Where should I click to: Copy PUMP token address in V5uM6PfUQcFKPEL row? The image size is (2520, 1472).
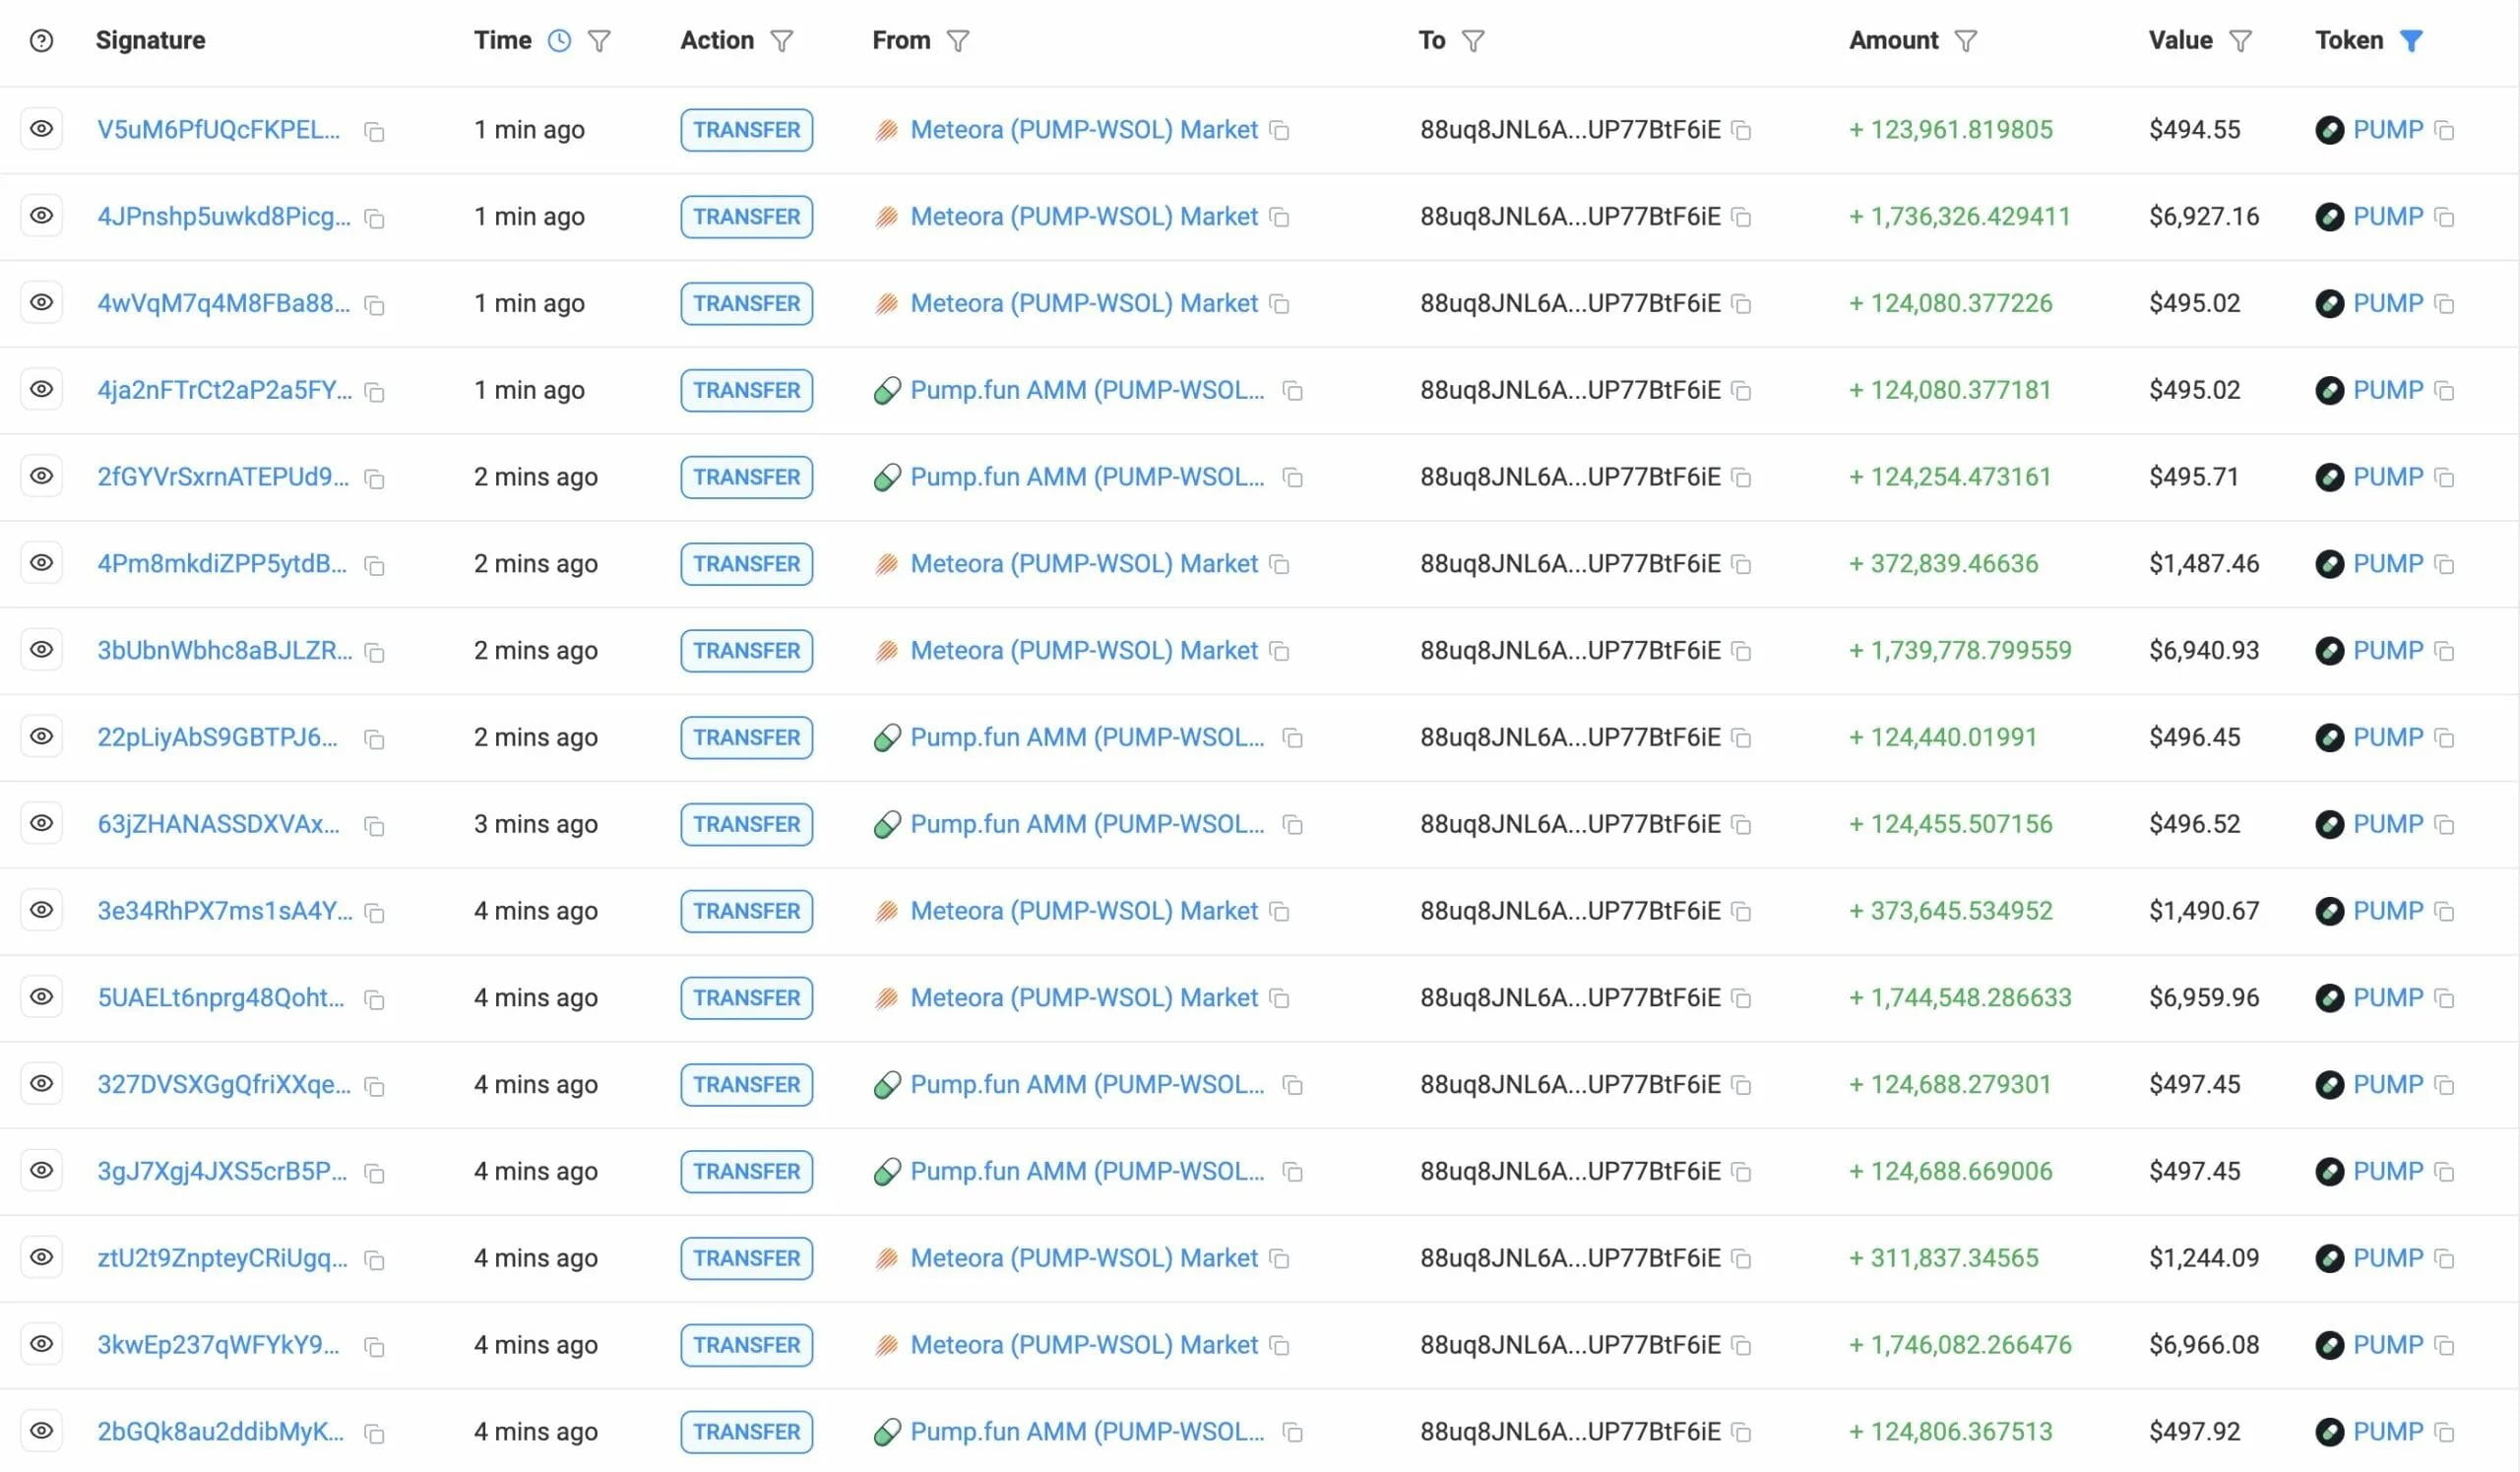(x=2444, y=131)
